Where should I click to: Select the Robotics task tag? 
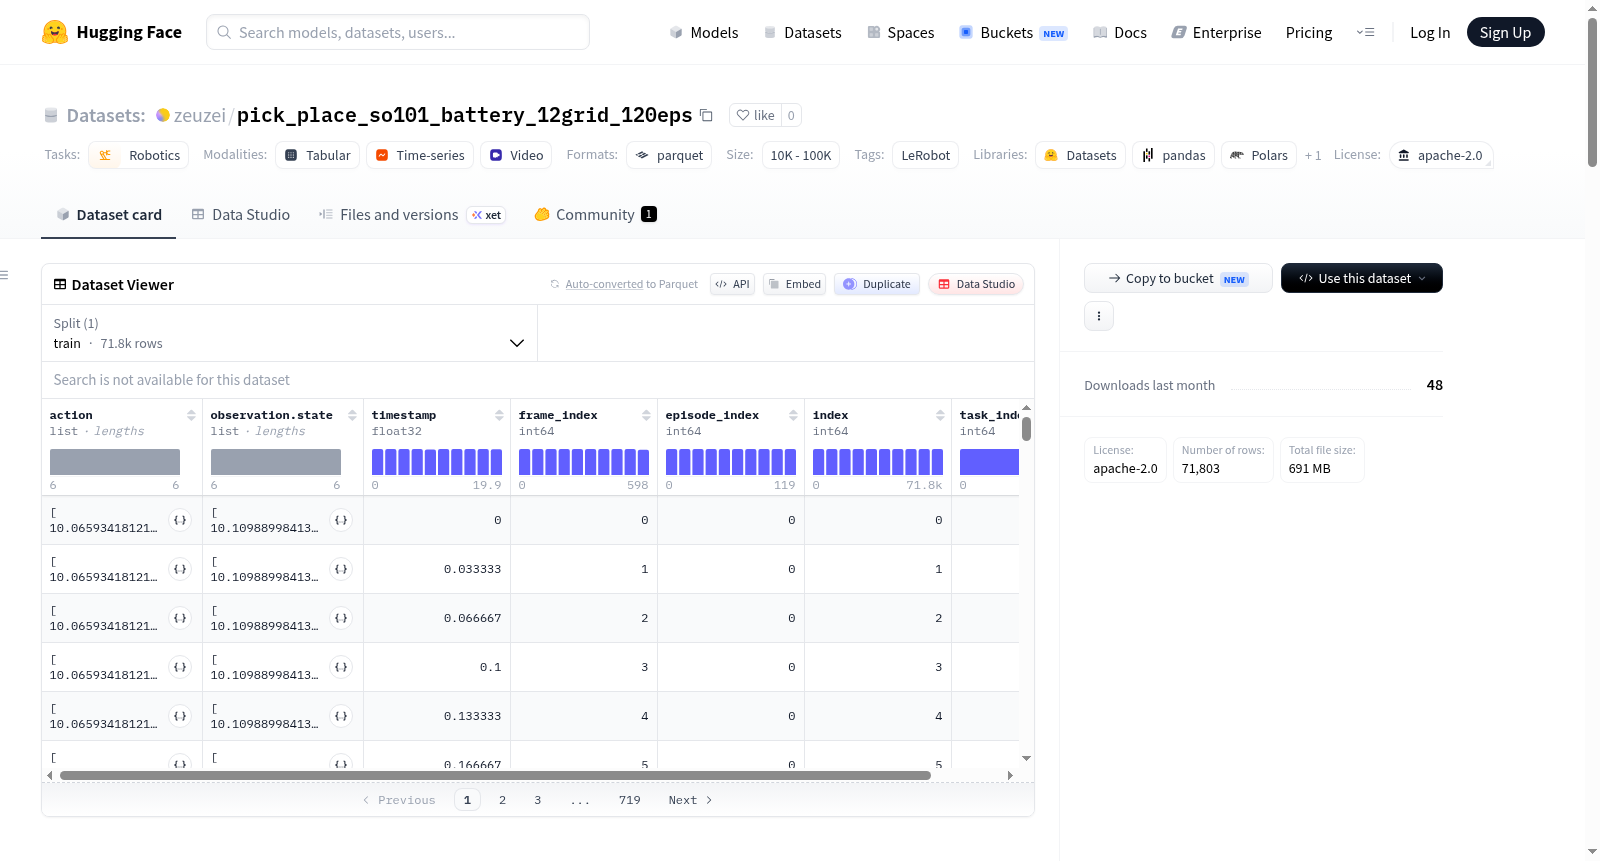(x=139, y=155)
